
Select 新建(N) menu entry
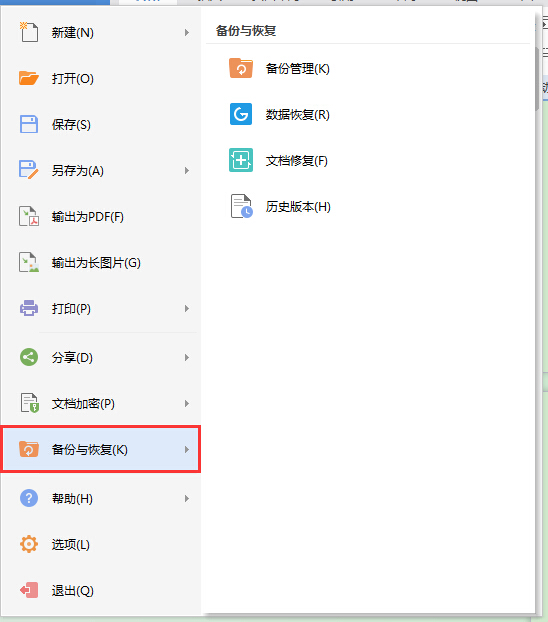click(101, 33)
